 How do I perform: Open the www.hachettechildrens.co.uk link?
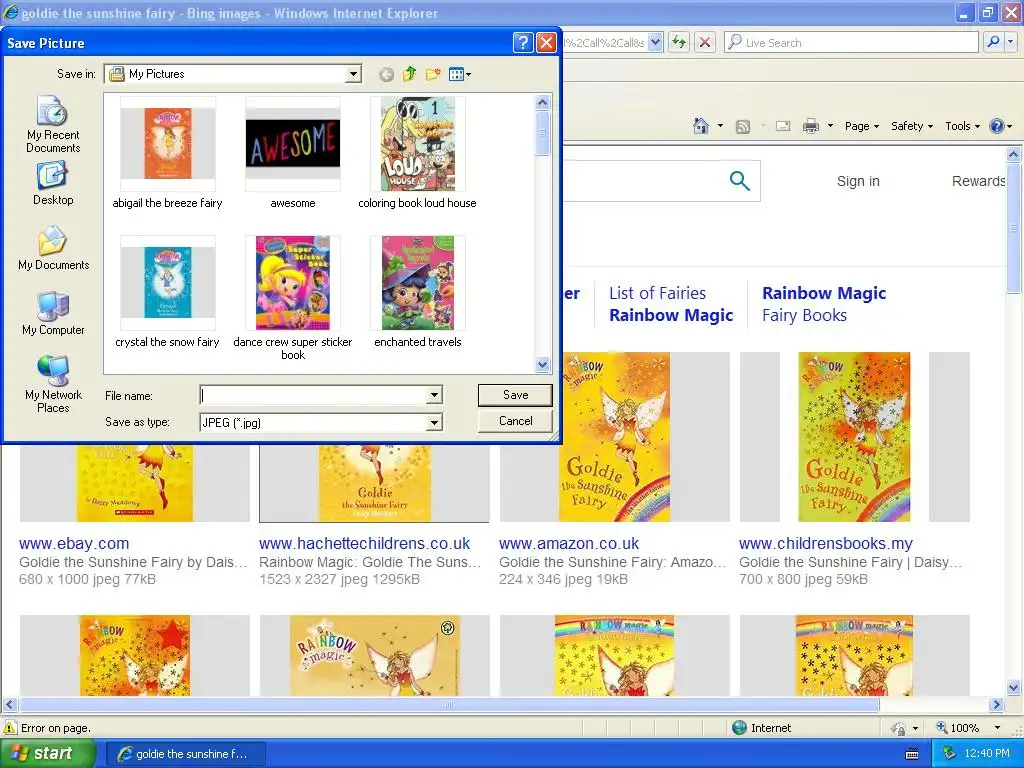pos(364,543)
